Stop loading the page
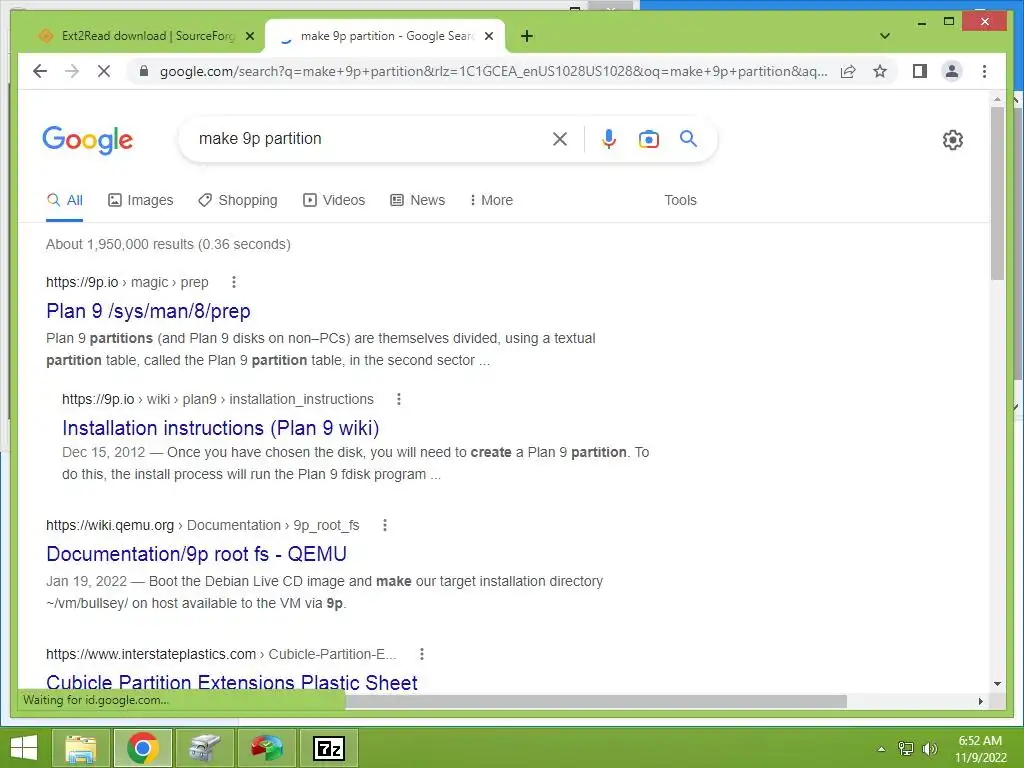Screen dimensions: 1024x768 click(104, 71)
